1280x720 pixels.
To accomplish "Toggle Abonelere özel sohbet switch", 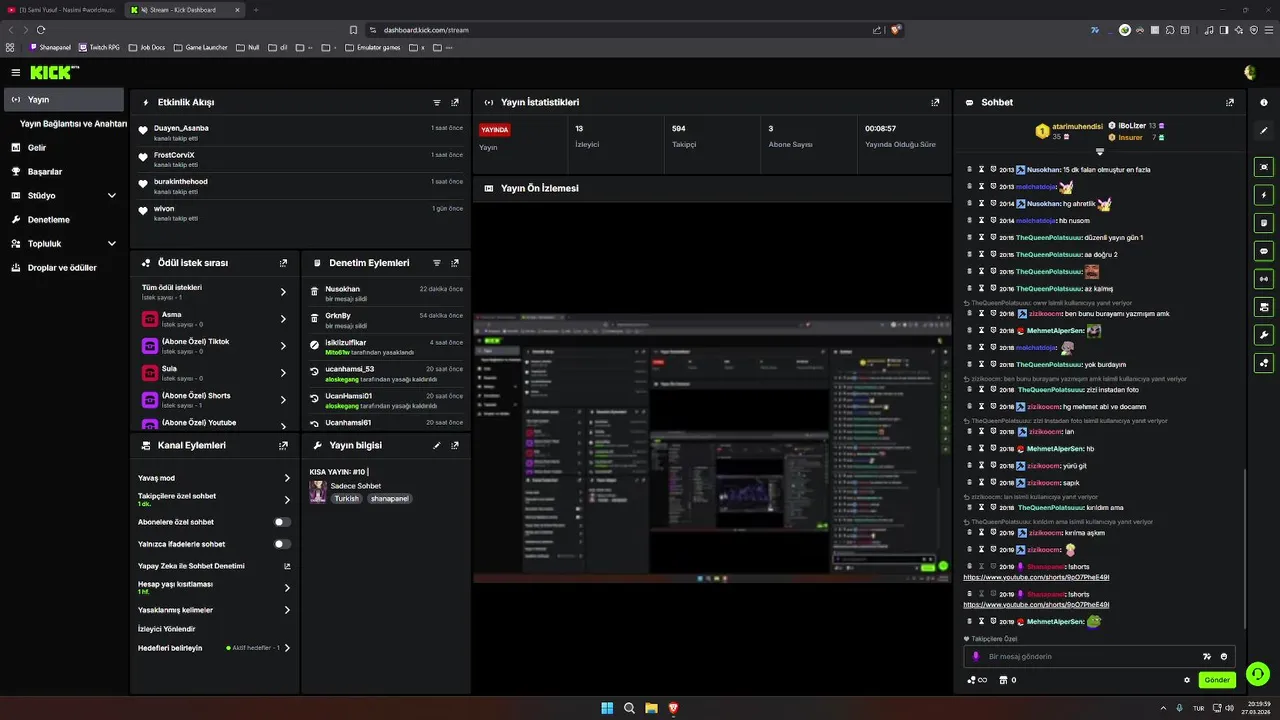I will pyautogui.click(x=283, y=522).
